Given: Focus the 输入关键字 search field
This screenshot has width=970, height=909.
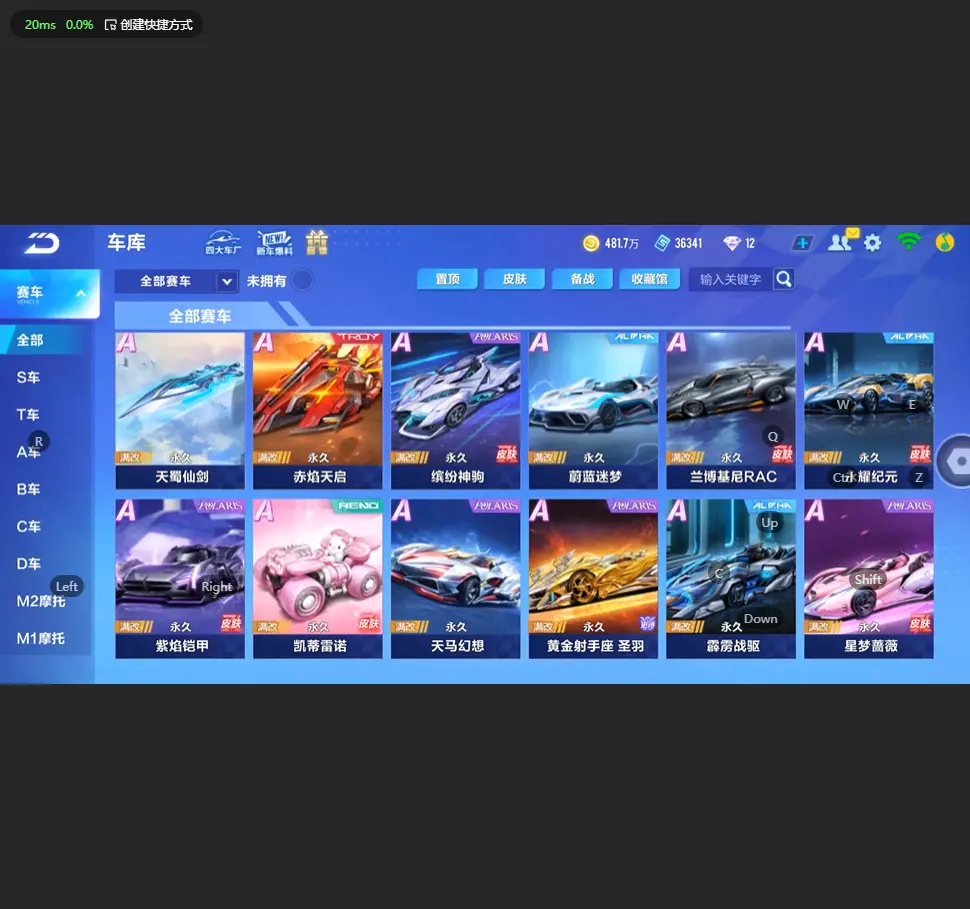Looking at the screenshot, I should point(732,280).
